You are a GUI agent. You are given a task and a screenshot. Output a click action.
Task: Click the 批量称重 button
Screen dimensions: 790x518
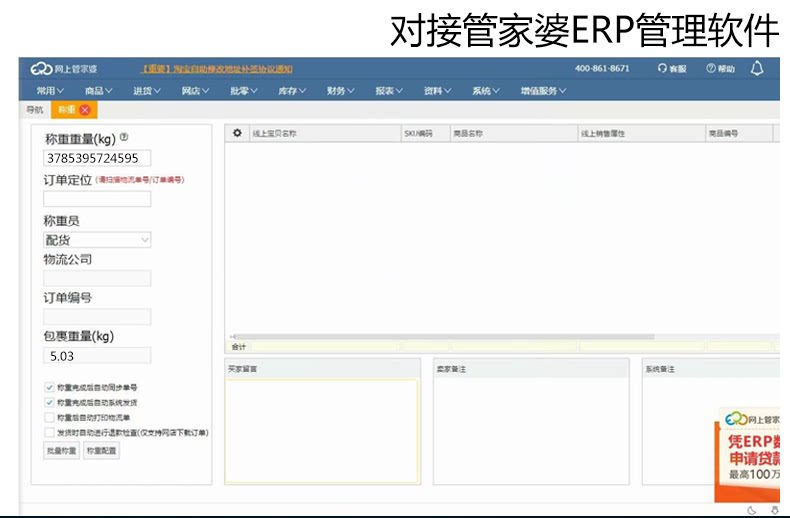point(61,450)
